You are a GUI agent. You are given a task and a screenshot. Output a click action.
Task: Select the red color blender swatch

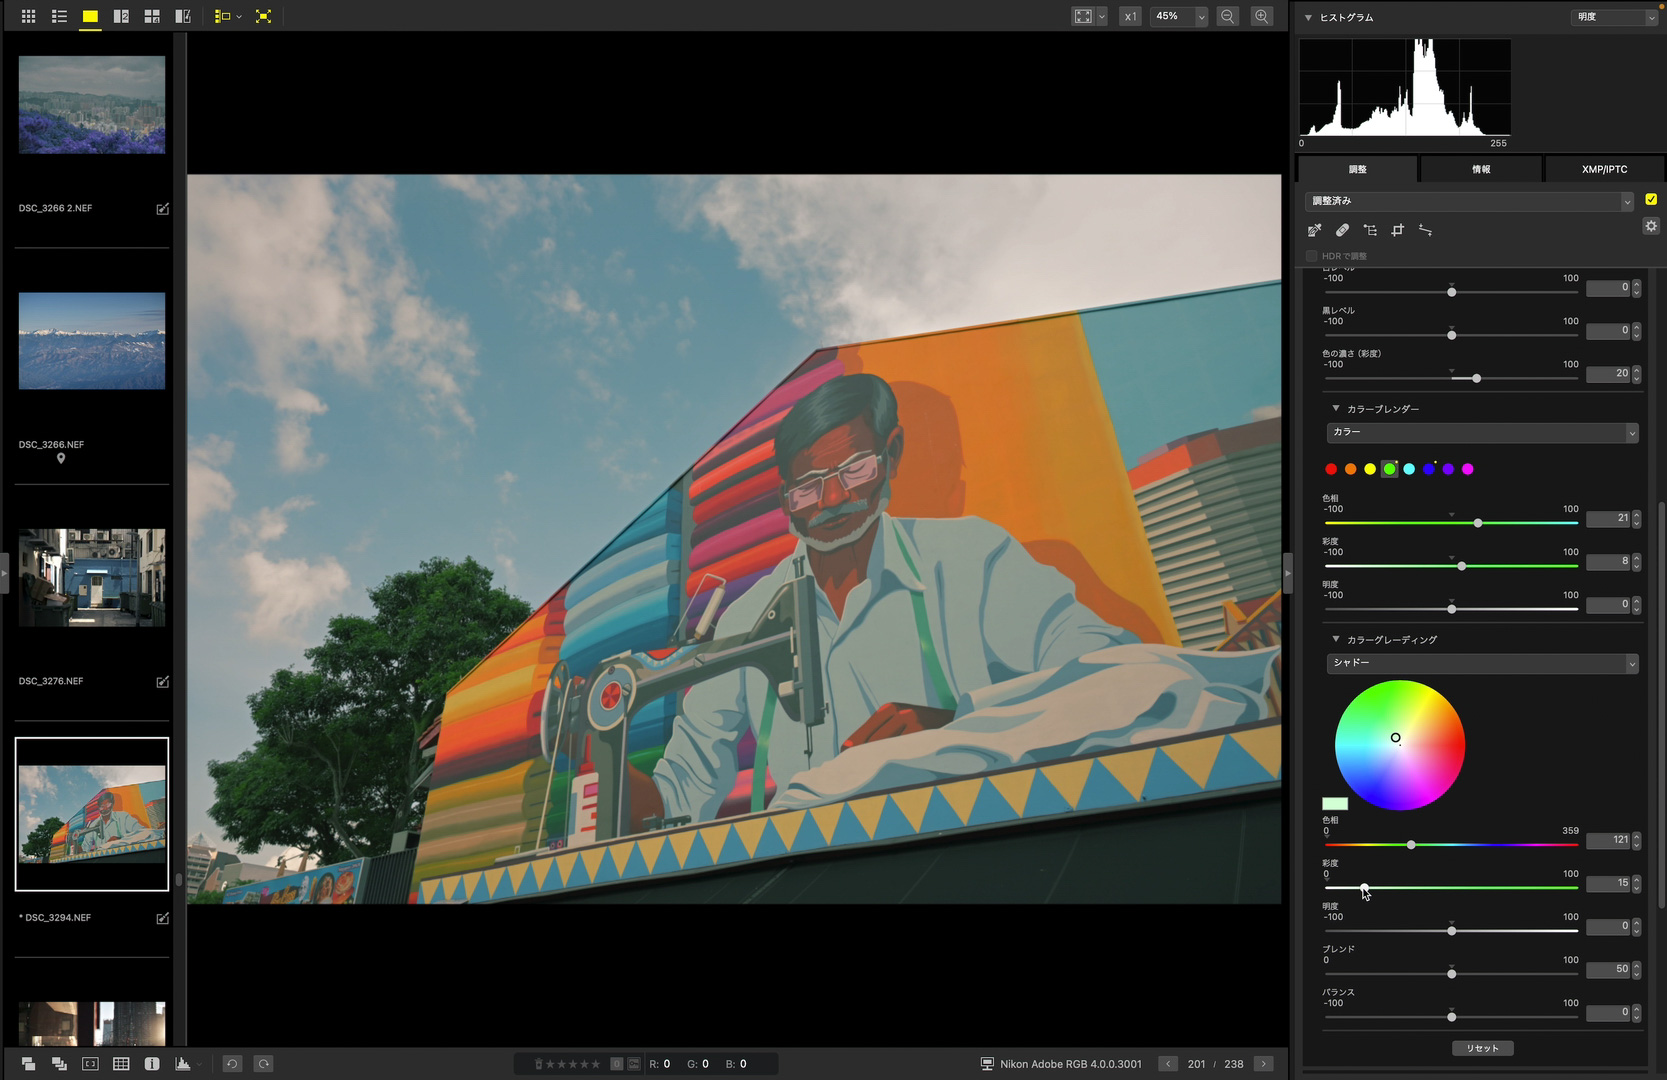click(x=1331, y=469)
